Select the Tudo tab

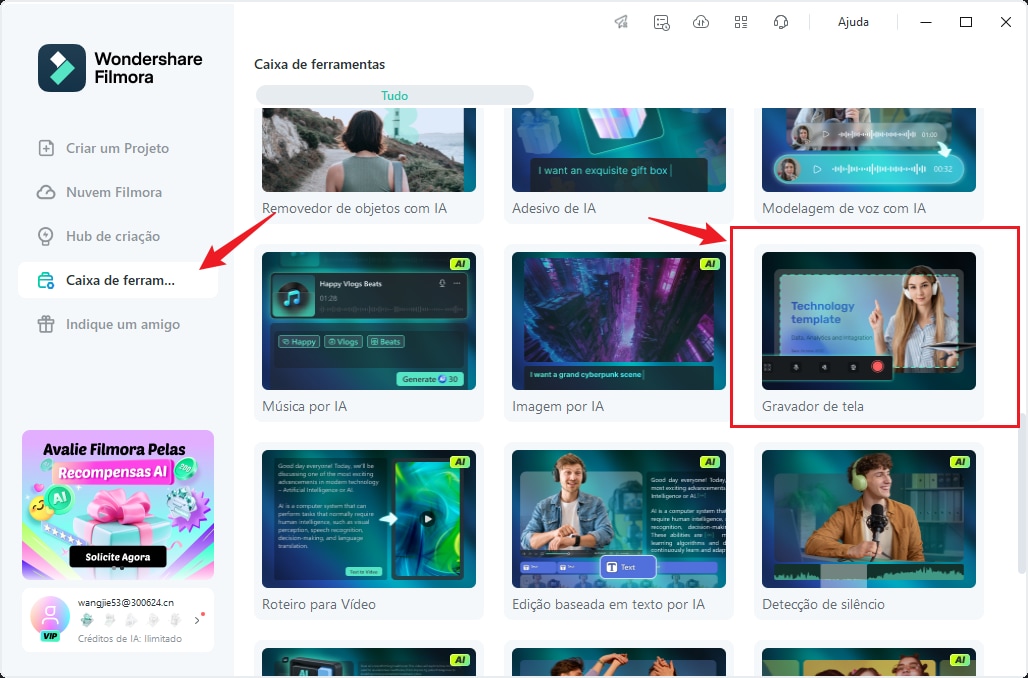click(x=395, y=96)
